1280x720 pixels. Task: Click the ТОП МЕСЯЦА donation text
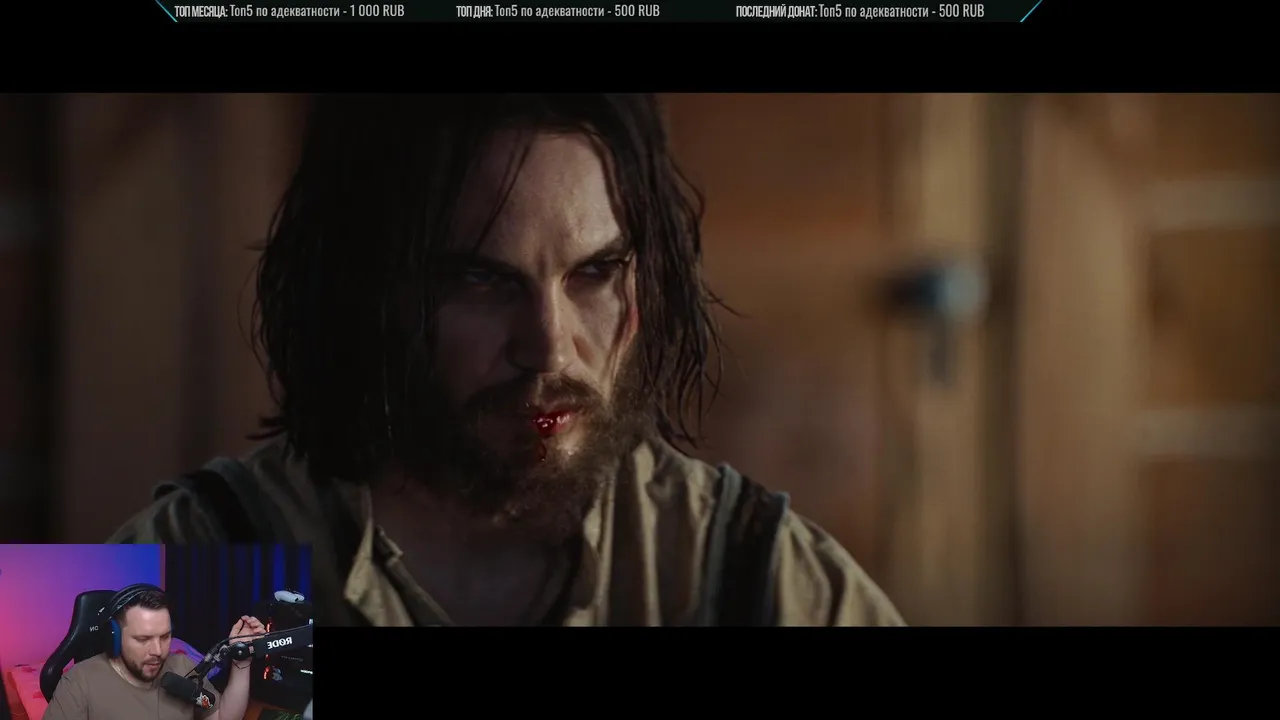pos(289,11)
